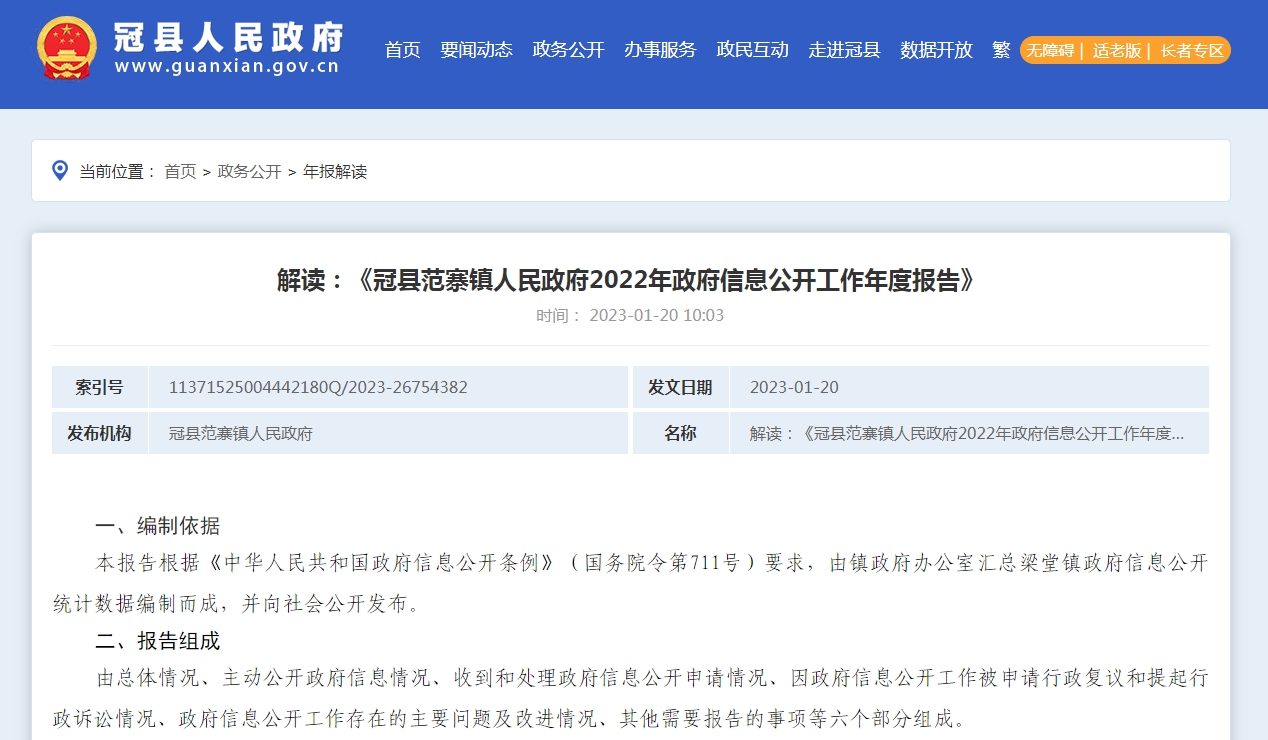Click the 当前位置 label

click(118, 171)
